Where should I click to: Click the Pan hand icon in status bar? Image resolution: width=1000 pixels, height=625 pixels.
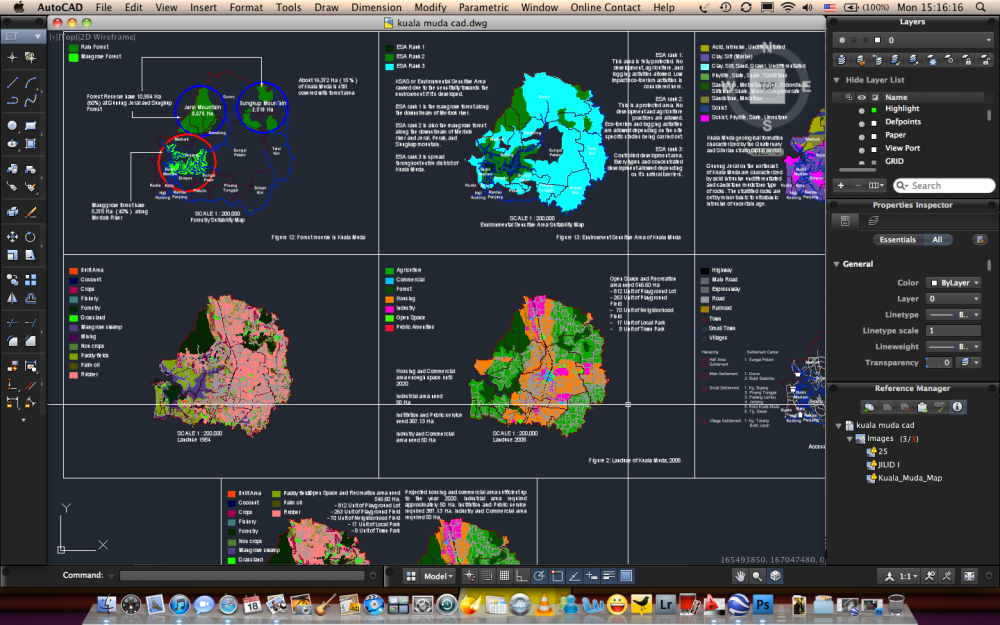(739, 576)
